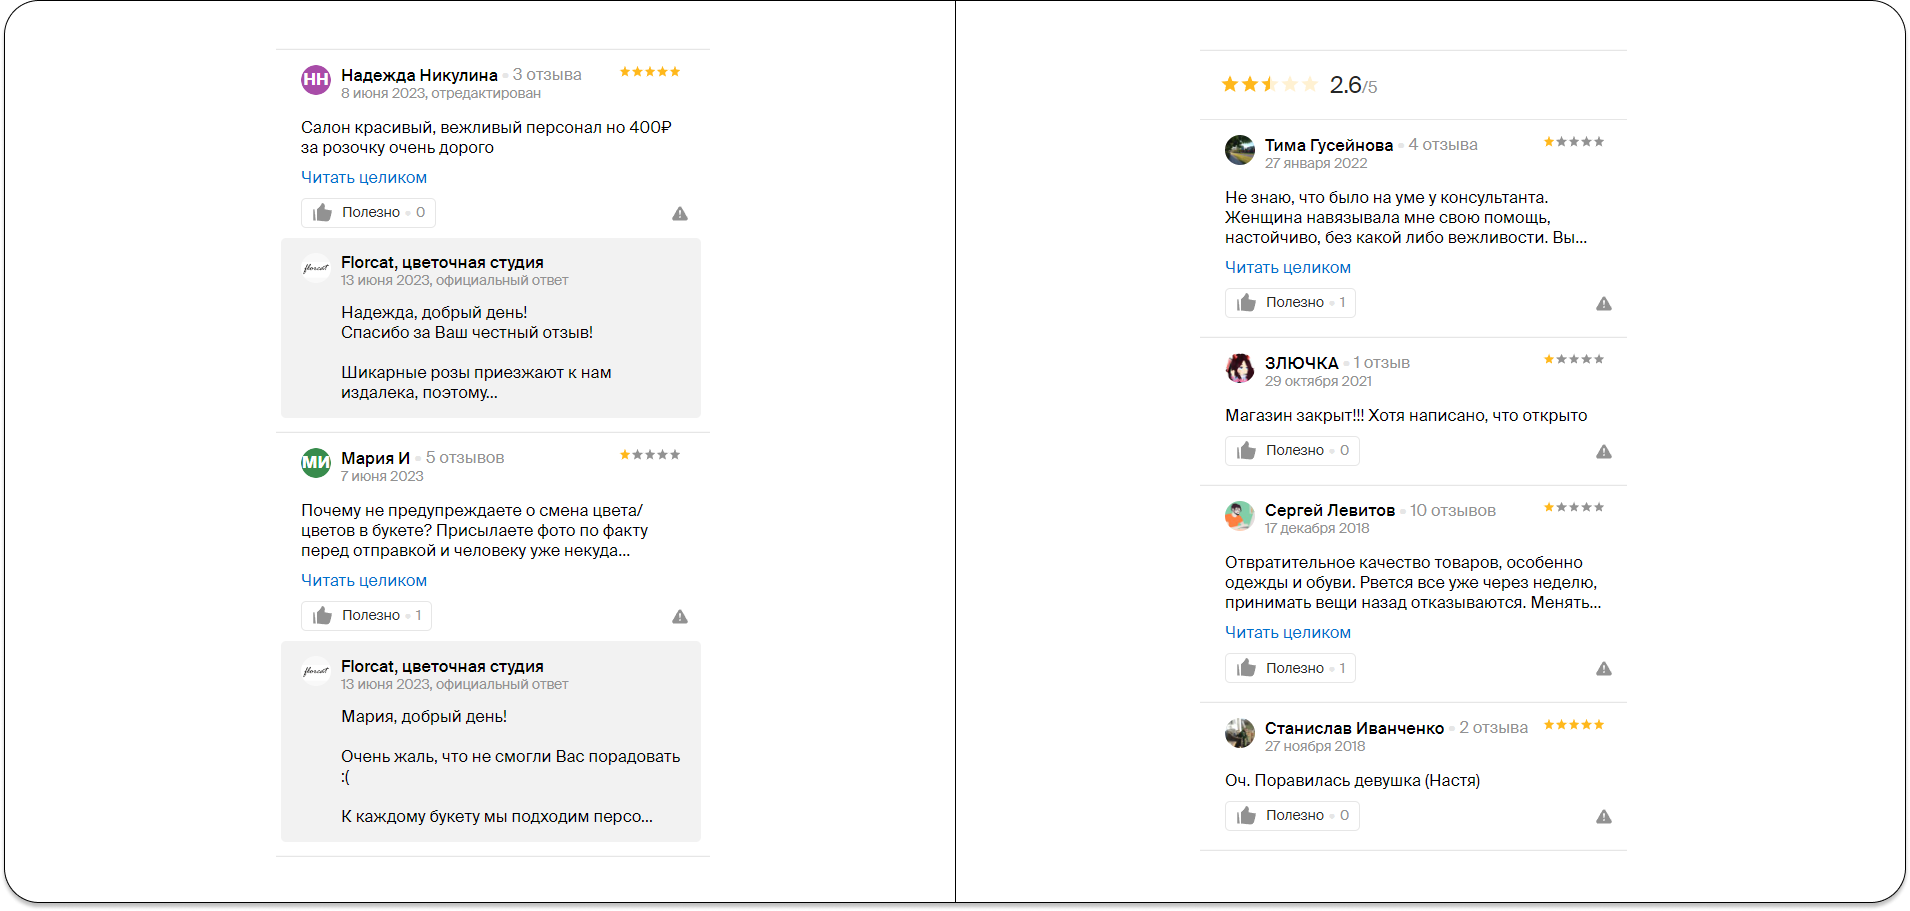Toggle the helpful vote on Сергей Левитов's review

(1290, 667)
